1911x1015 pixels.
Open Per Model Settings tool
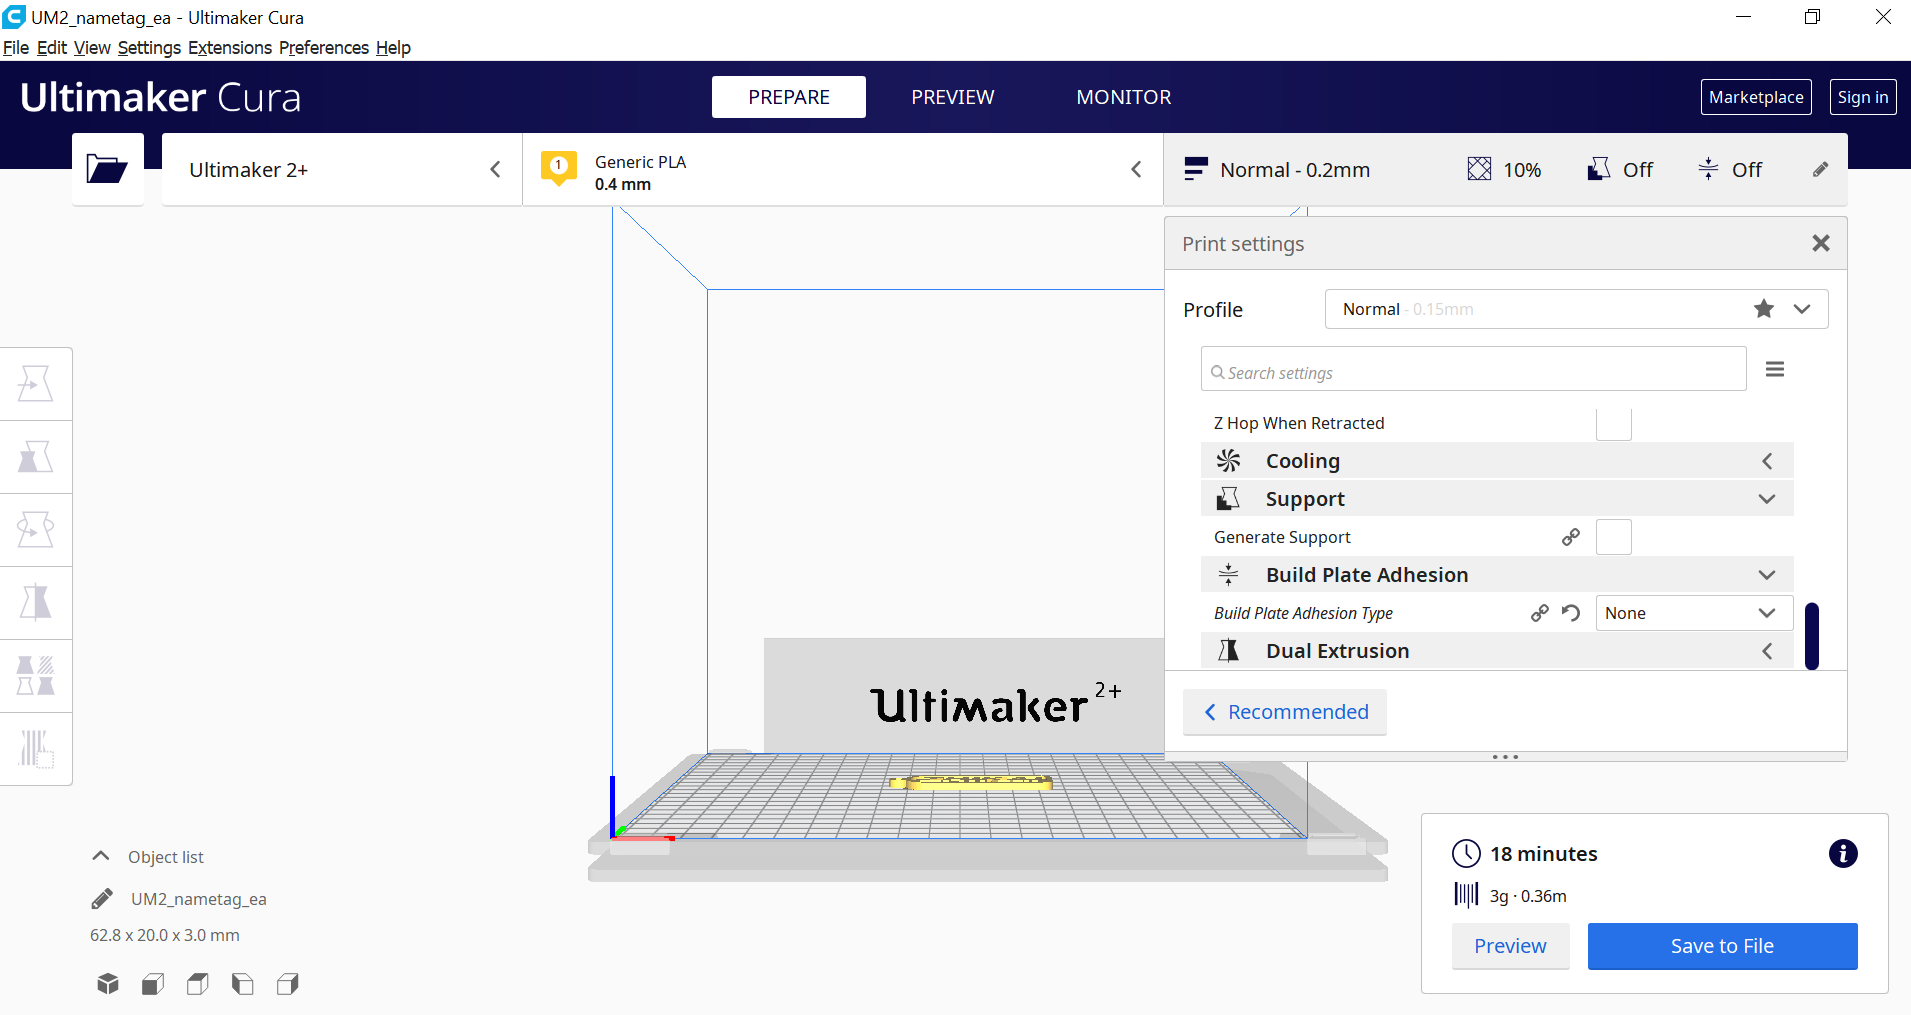(x=36, y=676)
